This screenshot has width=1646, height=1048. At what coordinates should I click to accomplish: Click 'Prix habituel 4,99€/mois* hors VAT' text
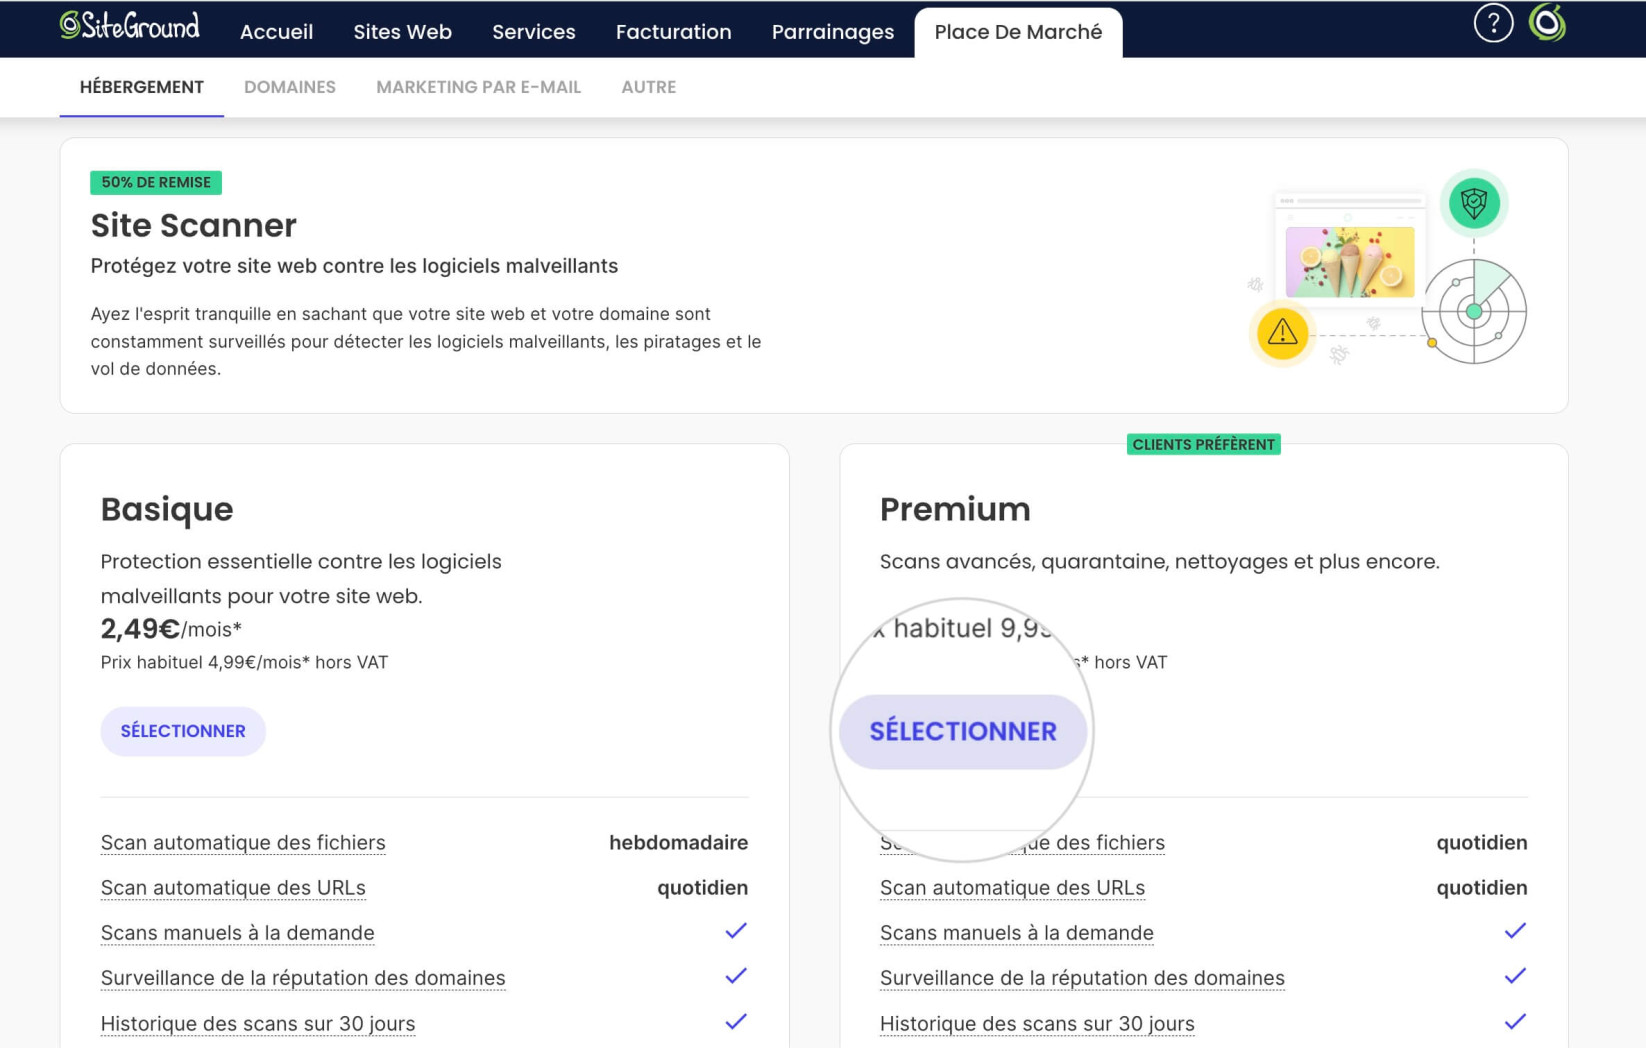244,662
